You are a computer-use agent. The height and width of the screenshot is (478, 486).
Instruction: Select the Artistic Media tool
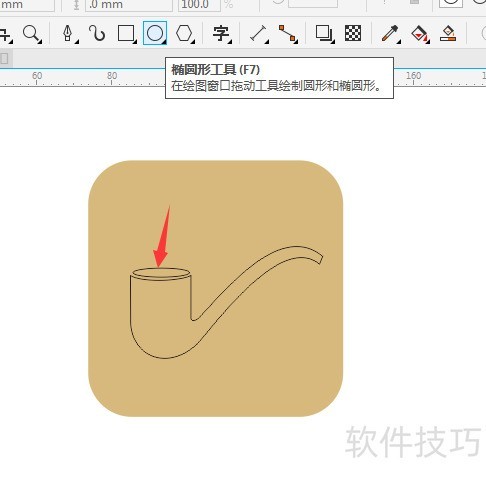click(97, 33)
